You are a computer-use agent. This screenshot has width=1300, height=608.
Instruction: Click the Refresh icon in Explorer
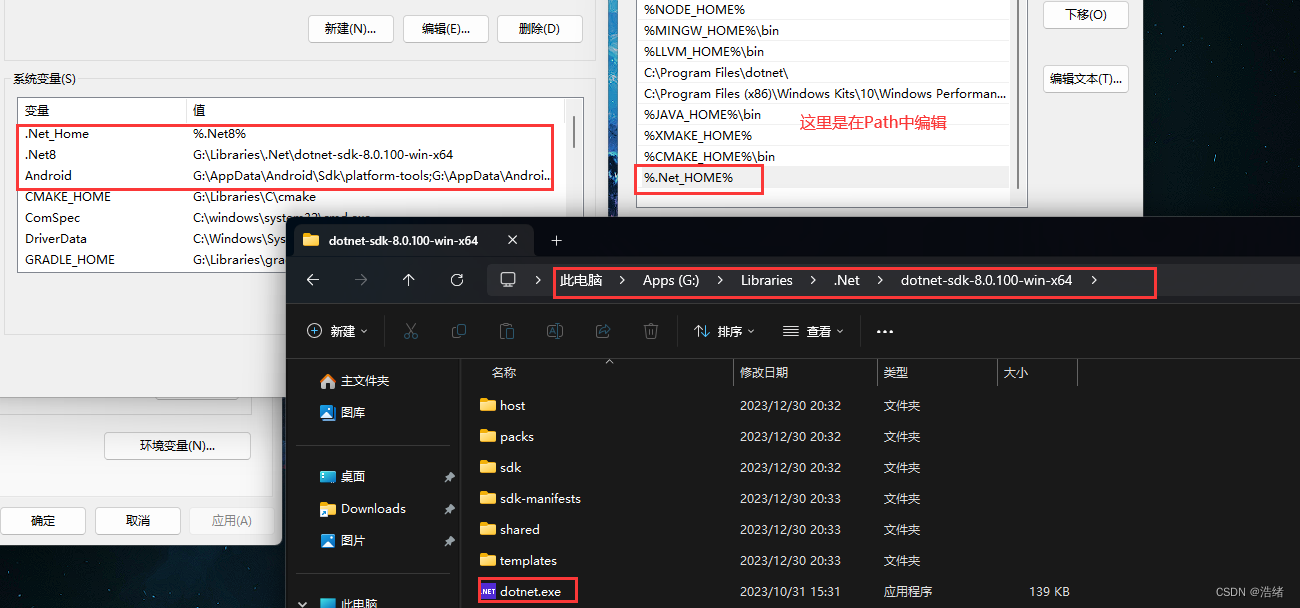click(x=457, y=280)
